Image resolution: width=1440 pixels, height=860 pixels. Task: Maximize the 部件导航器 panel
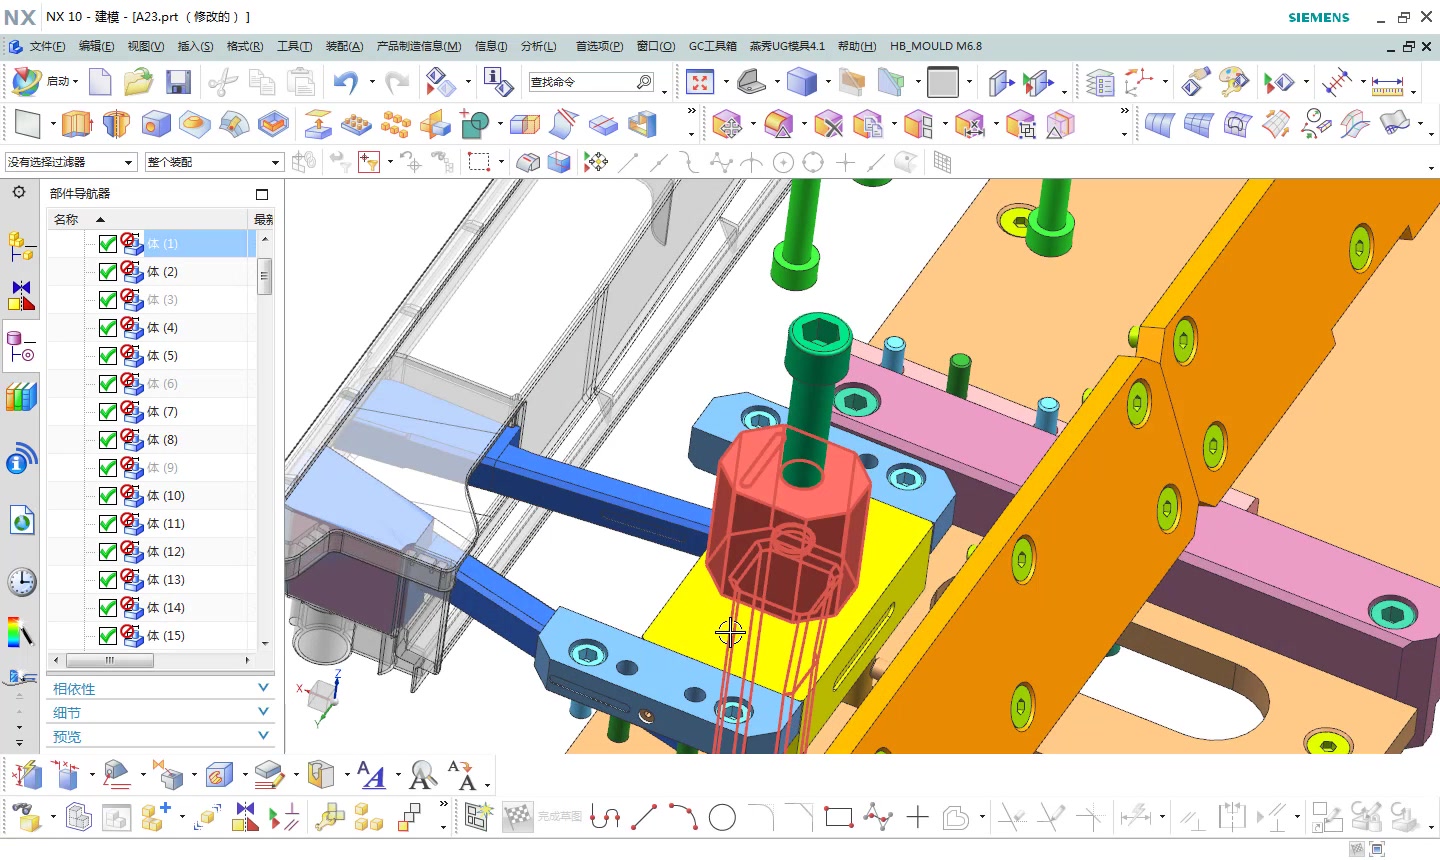tap(262, 194)
